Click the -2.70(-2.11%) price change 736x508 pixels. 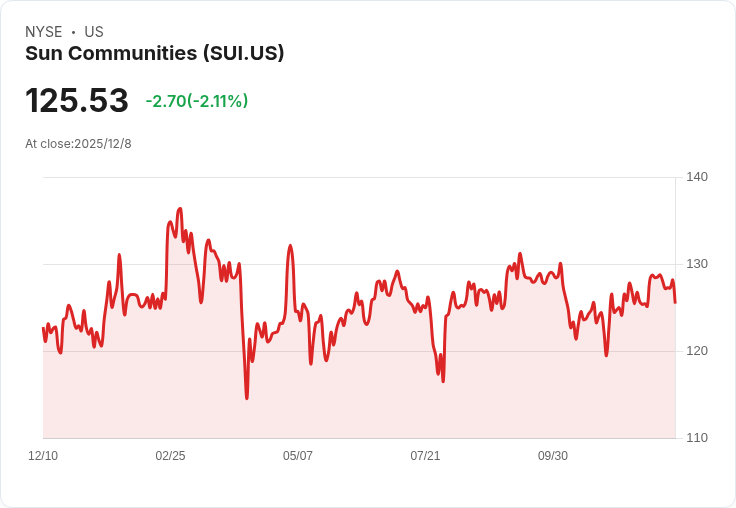pyautogui.click(x=197, y=101)
